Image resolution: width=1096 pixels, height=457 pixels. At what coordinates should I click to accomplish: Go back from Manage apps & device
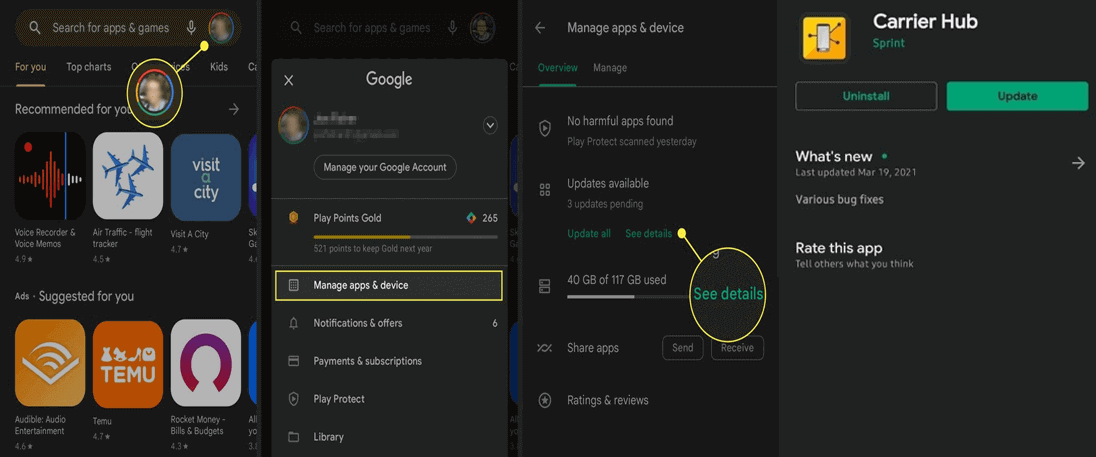tap(540, 28)
